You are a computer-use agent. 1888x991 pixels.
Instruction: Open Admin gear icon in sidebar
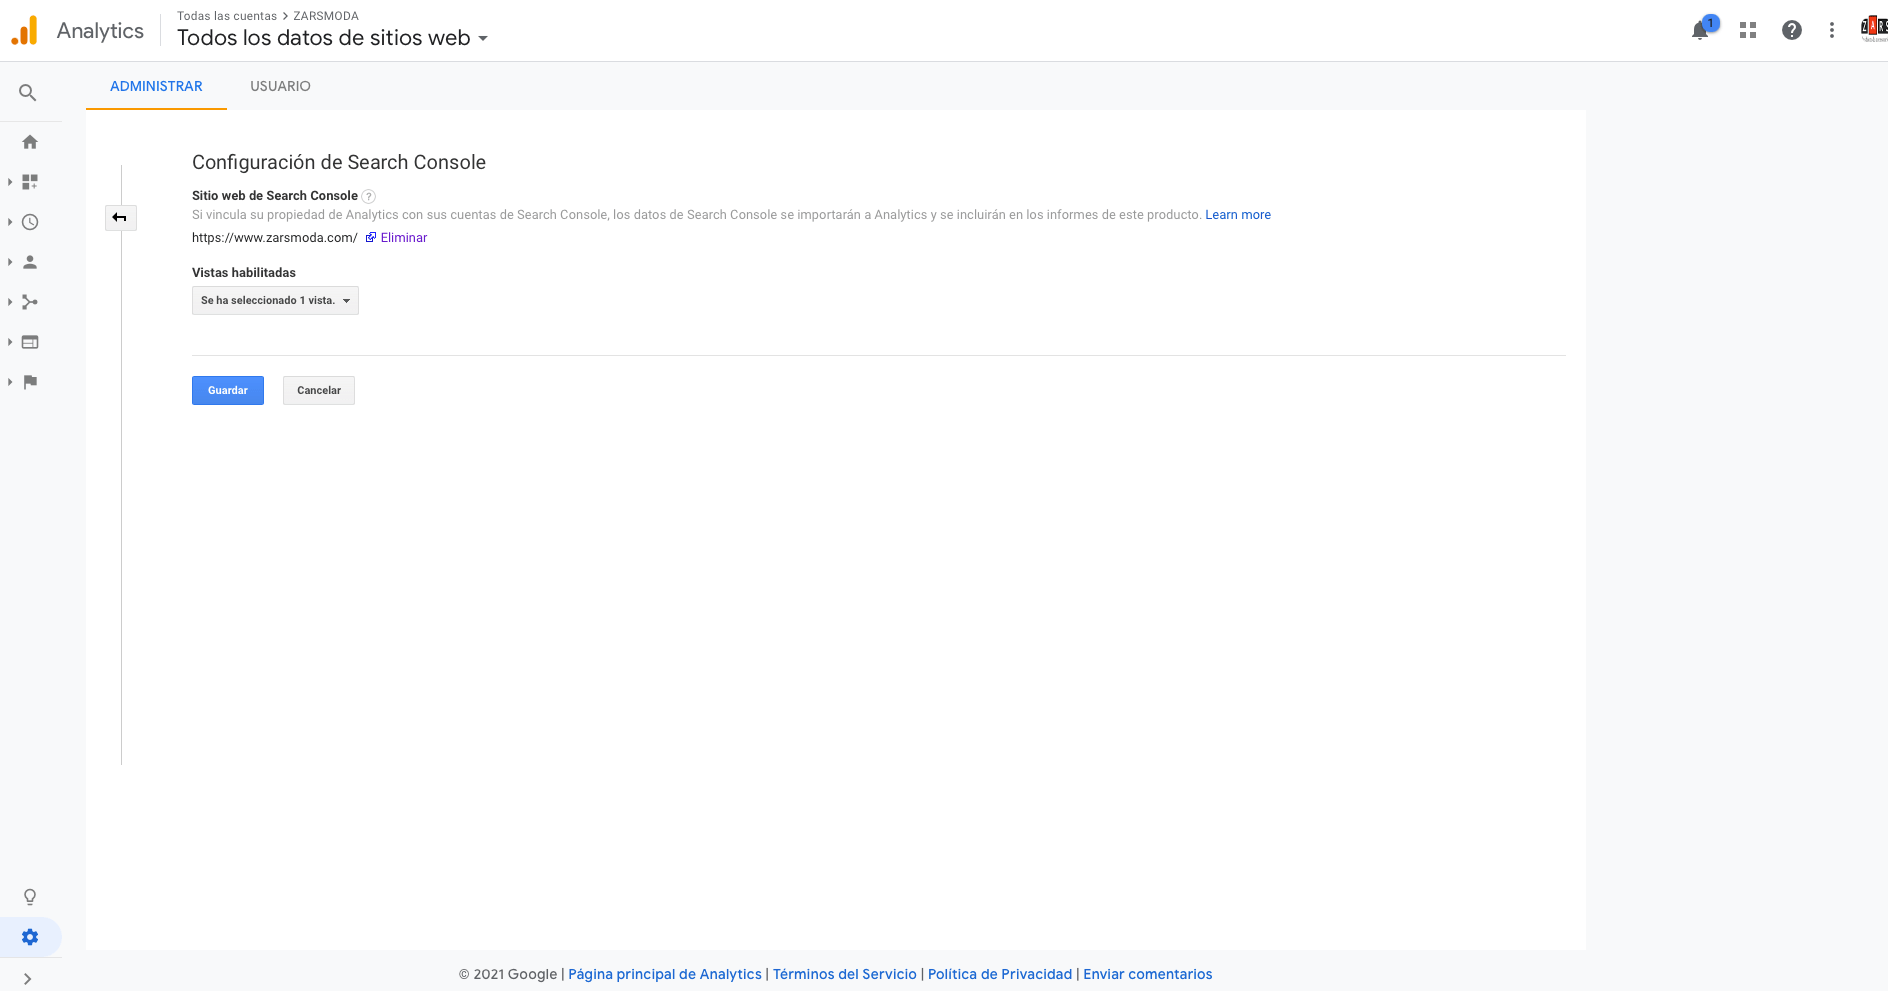(x=30, y=937)
